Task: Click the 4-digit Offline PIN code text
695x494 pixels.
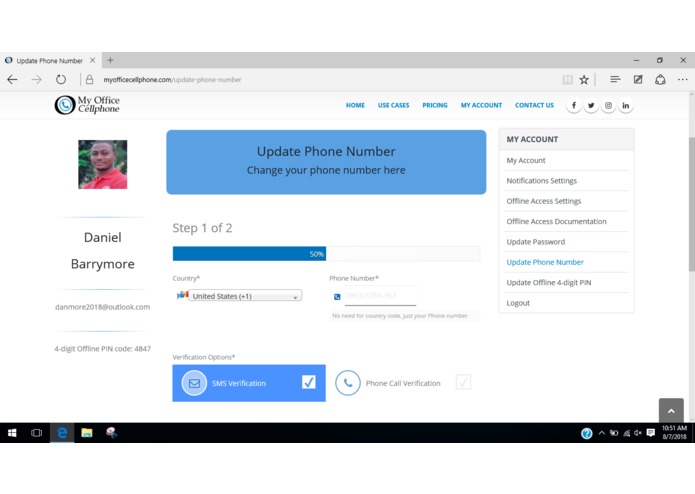Action: click(x=102, y=349)
